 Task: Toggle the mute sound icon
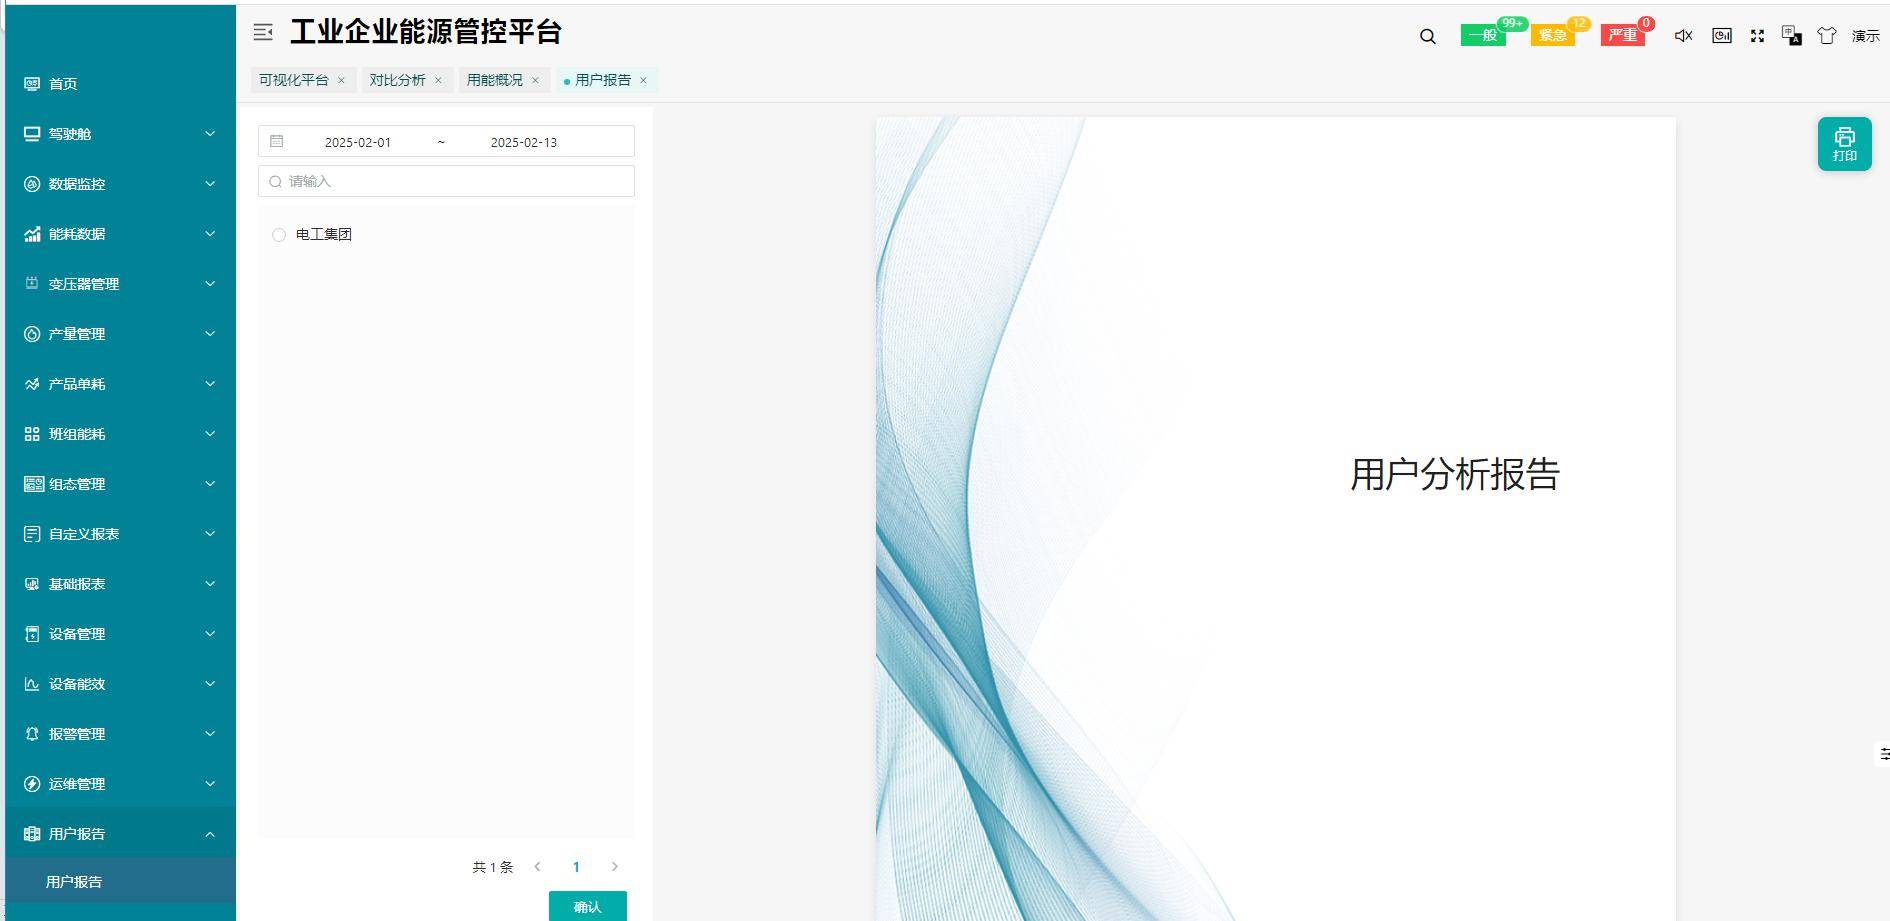[1684, 36]
